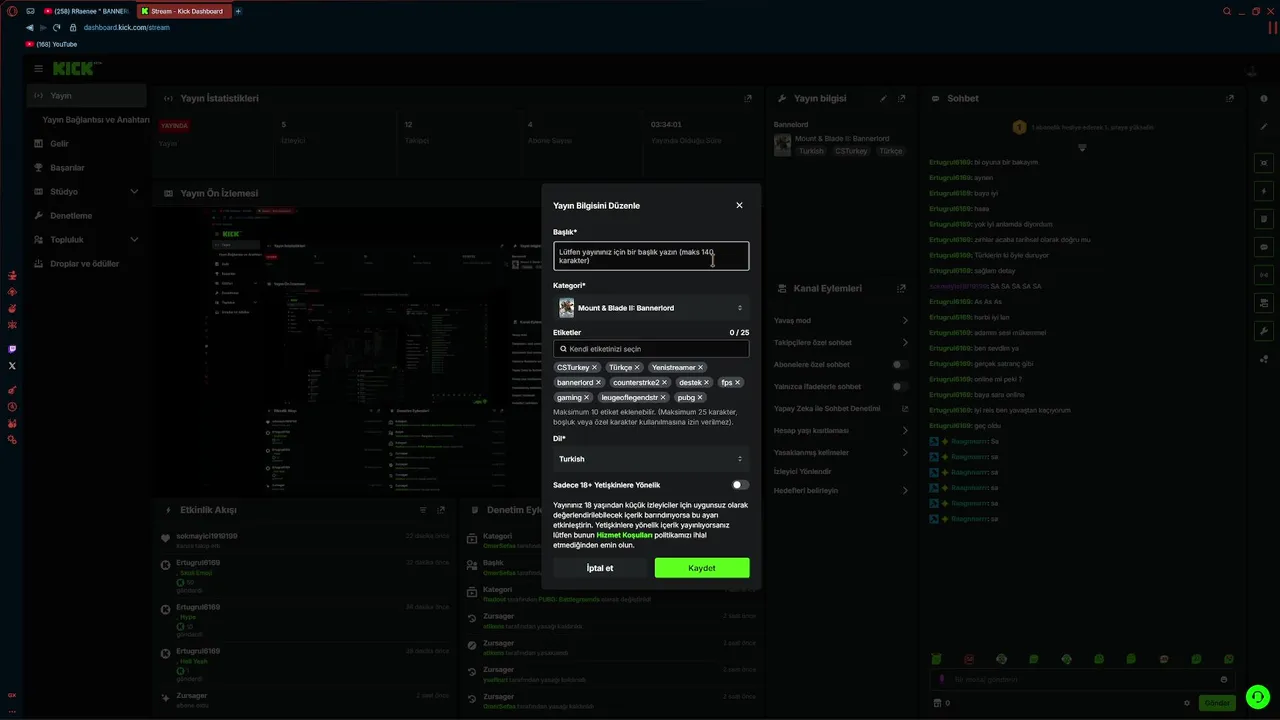
Task: Click the İptal et button
Action: (x=600, y=568)
